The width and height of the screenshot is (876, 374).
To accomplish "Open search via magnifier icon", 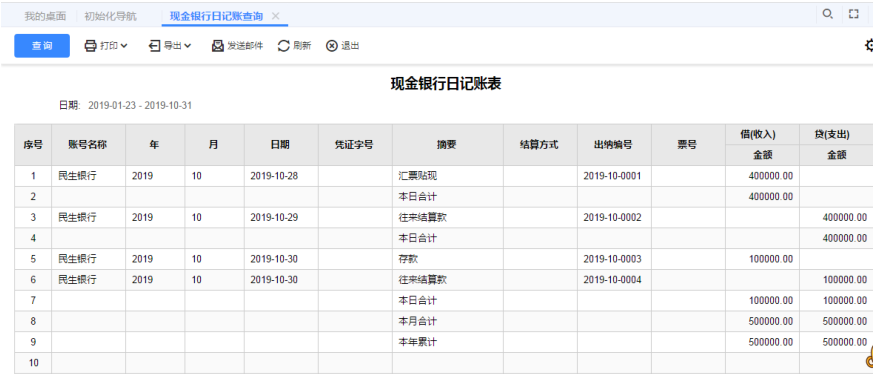I will pyautogui.click(x=828, y=14).
